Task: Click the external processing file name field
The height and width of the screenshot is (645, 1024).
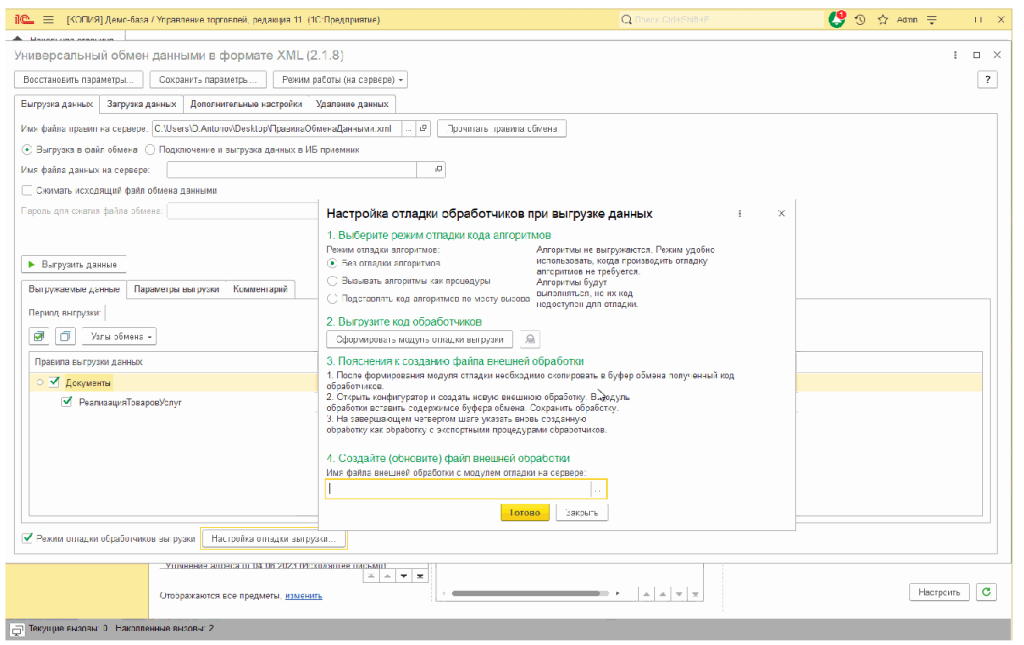Action: click(458, 489)
